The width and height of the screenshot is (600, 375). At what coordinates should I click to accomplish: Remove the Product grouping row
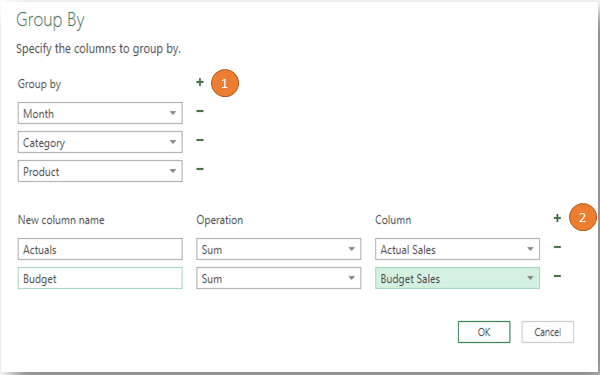[x=200, y=169]
